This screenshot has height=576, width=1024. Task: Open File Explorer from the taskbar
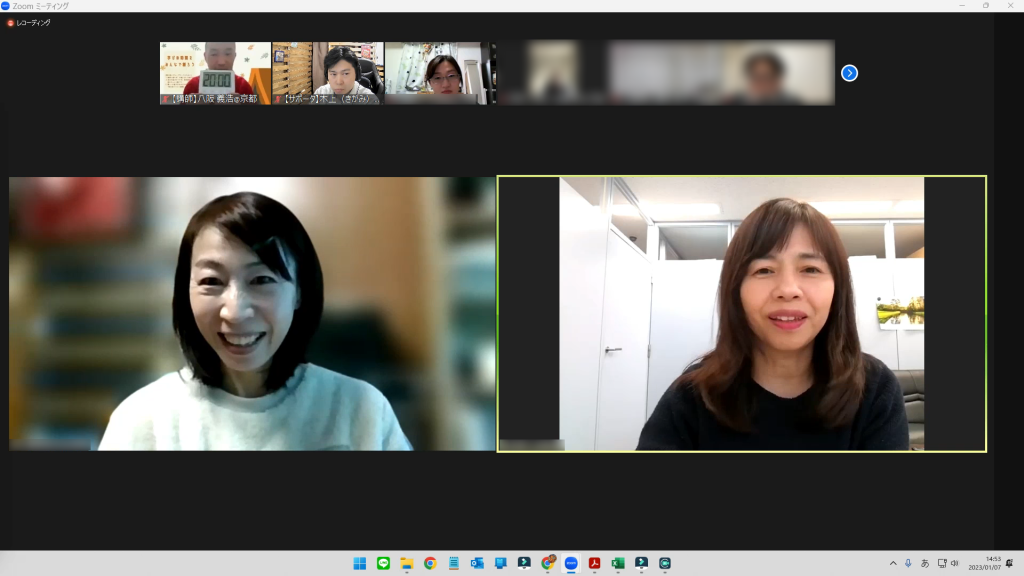[x=407, y=563]
